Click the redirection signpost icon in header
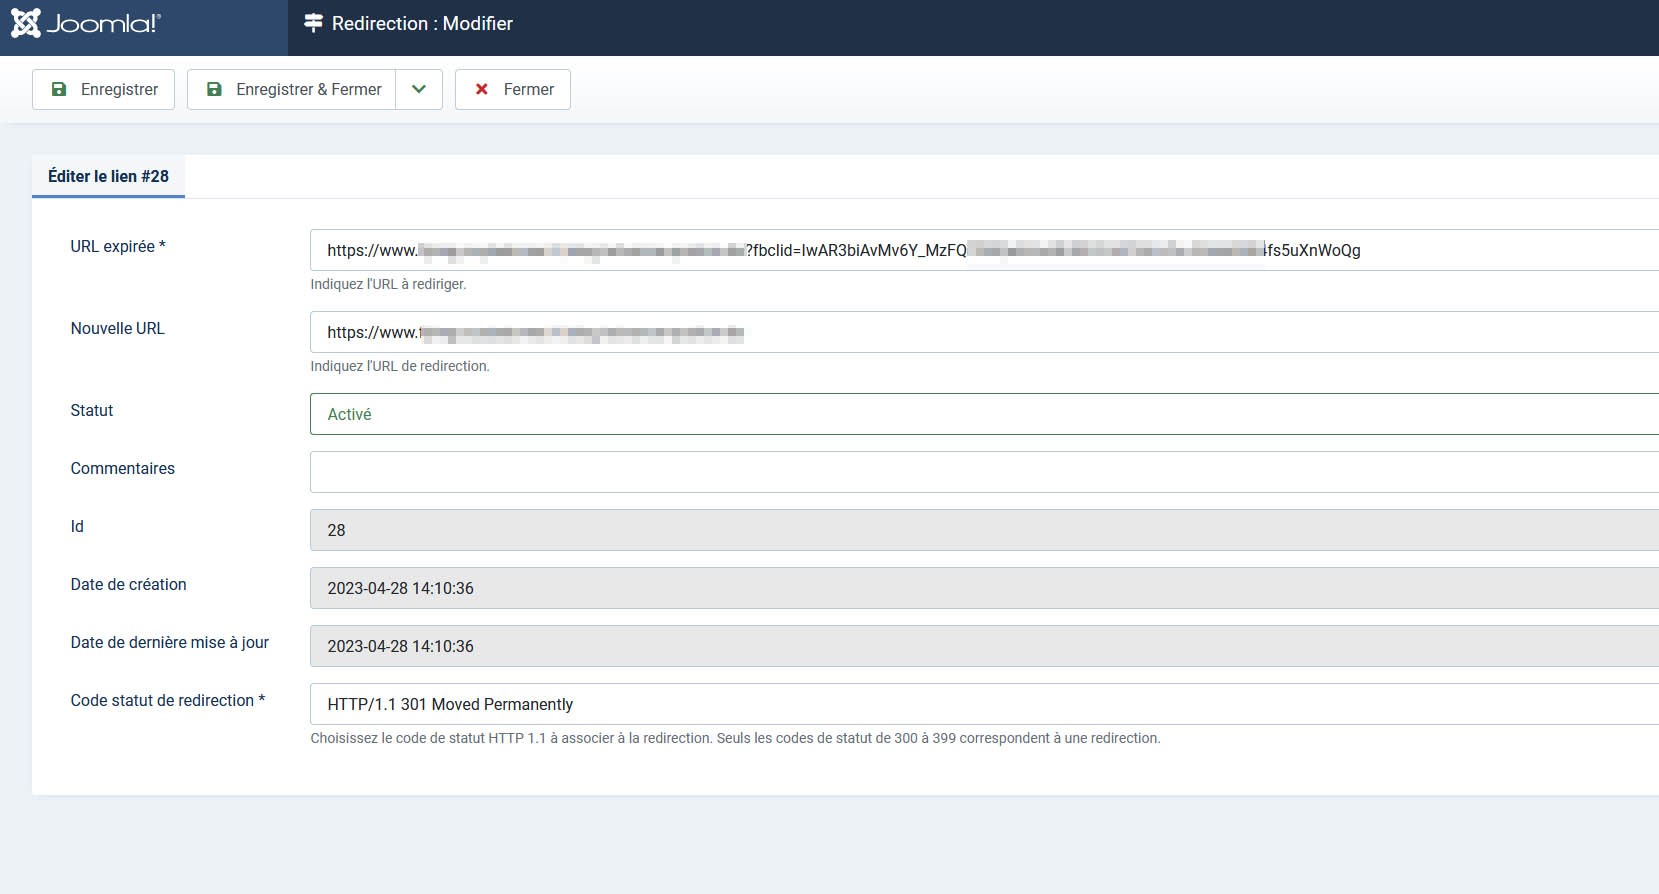This screenshot has height=894, width=1659. [313, 23]
